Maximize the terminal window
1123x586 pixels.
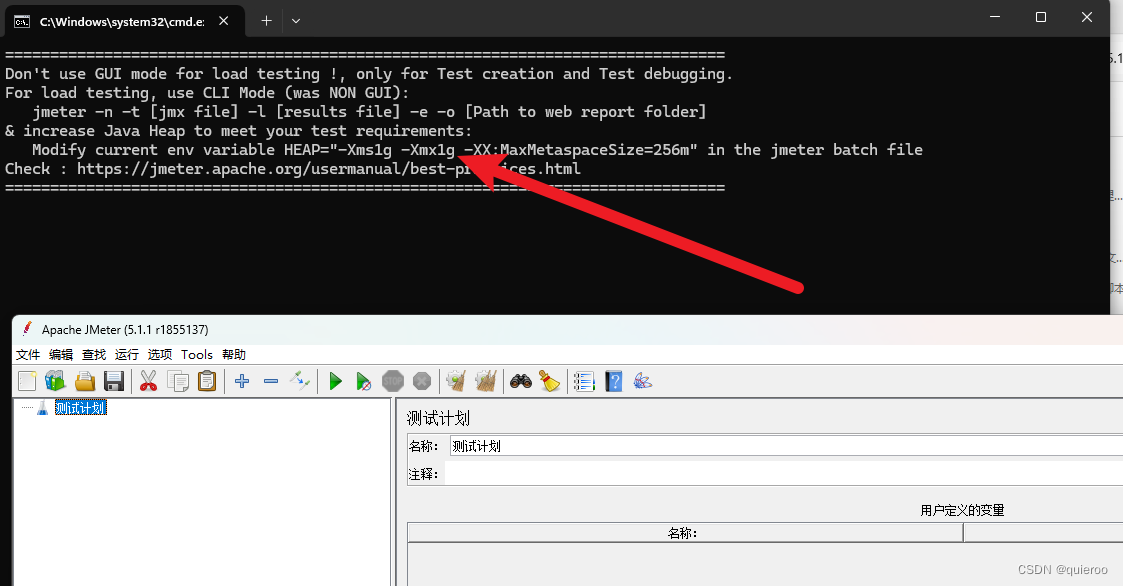[x=1041, y=17]
